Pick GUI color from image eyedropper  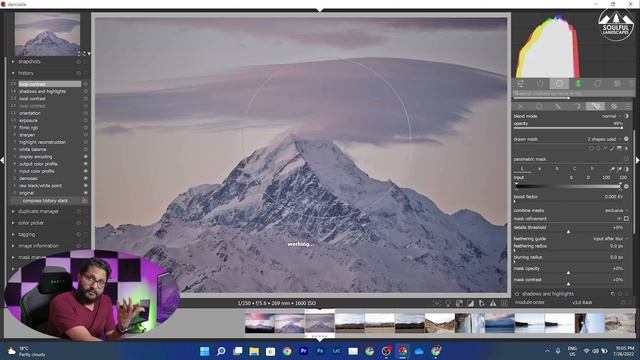[x=612, y=169]
